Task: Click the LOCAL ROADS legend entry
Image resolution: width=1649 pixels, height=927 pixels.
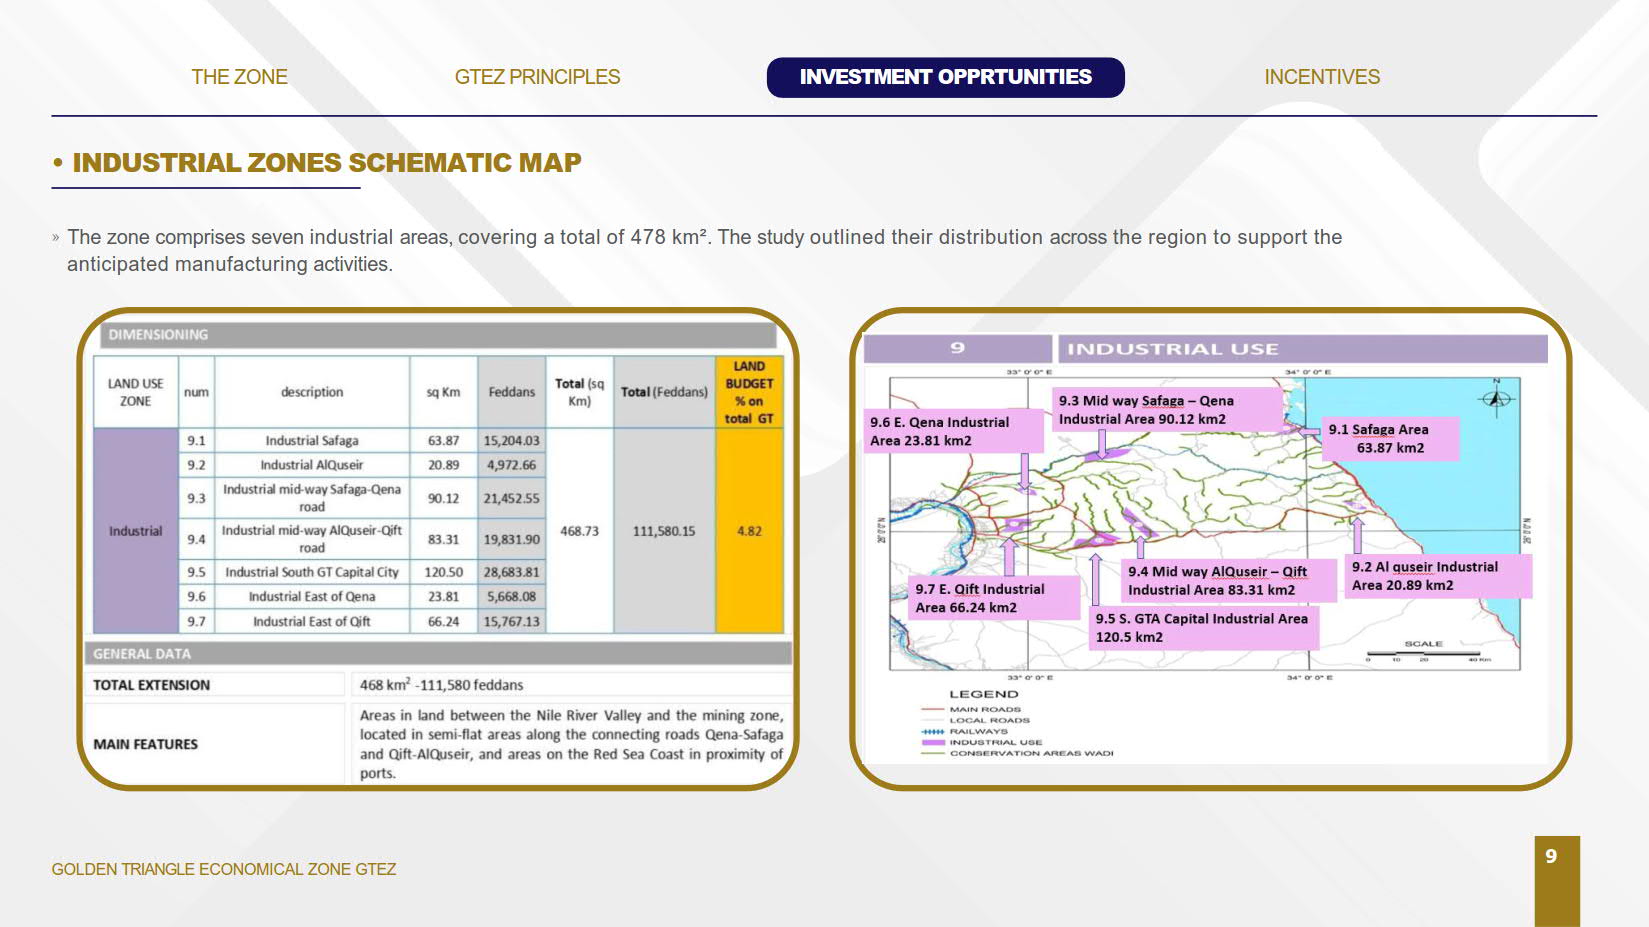Action: click(976, 720)
